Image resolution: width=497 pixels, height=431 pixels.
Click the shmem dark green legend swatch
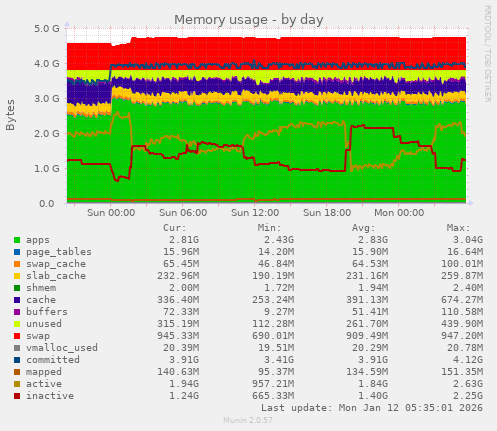click(17, 288)
